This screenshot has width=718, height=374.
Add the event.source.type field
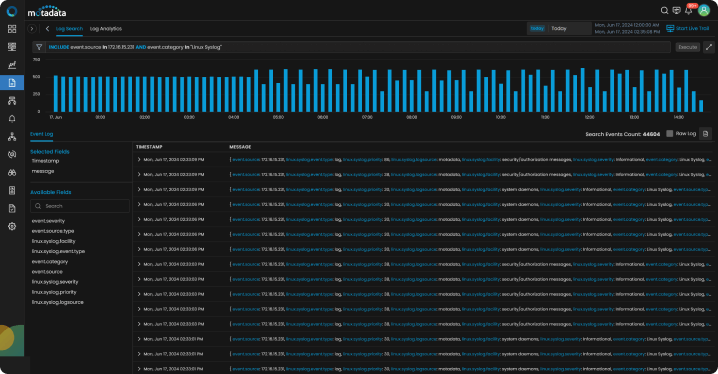[x=53, y=231]
